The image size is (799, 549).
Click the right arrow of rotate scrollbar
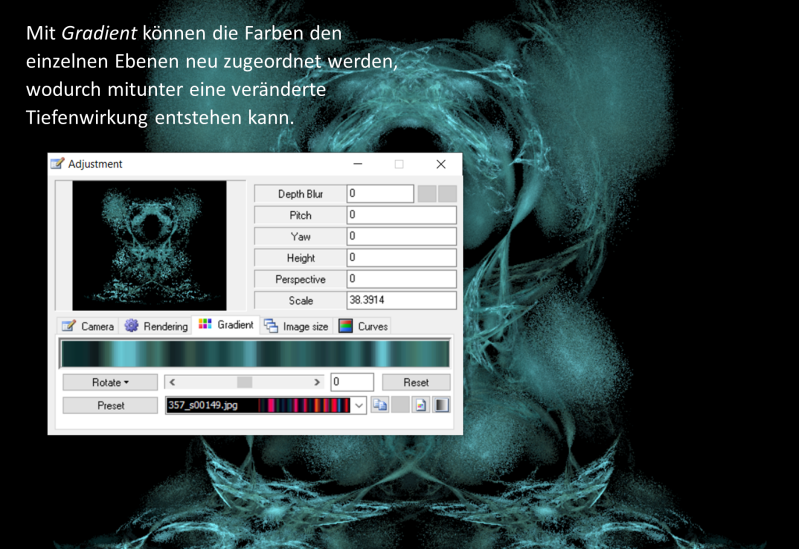tap(316, 382)
